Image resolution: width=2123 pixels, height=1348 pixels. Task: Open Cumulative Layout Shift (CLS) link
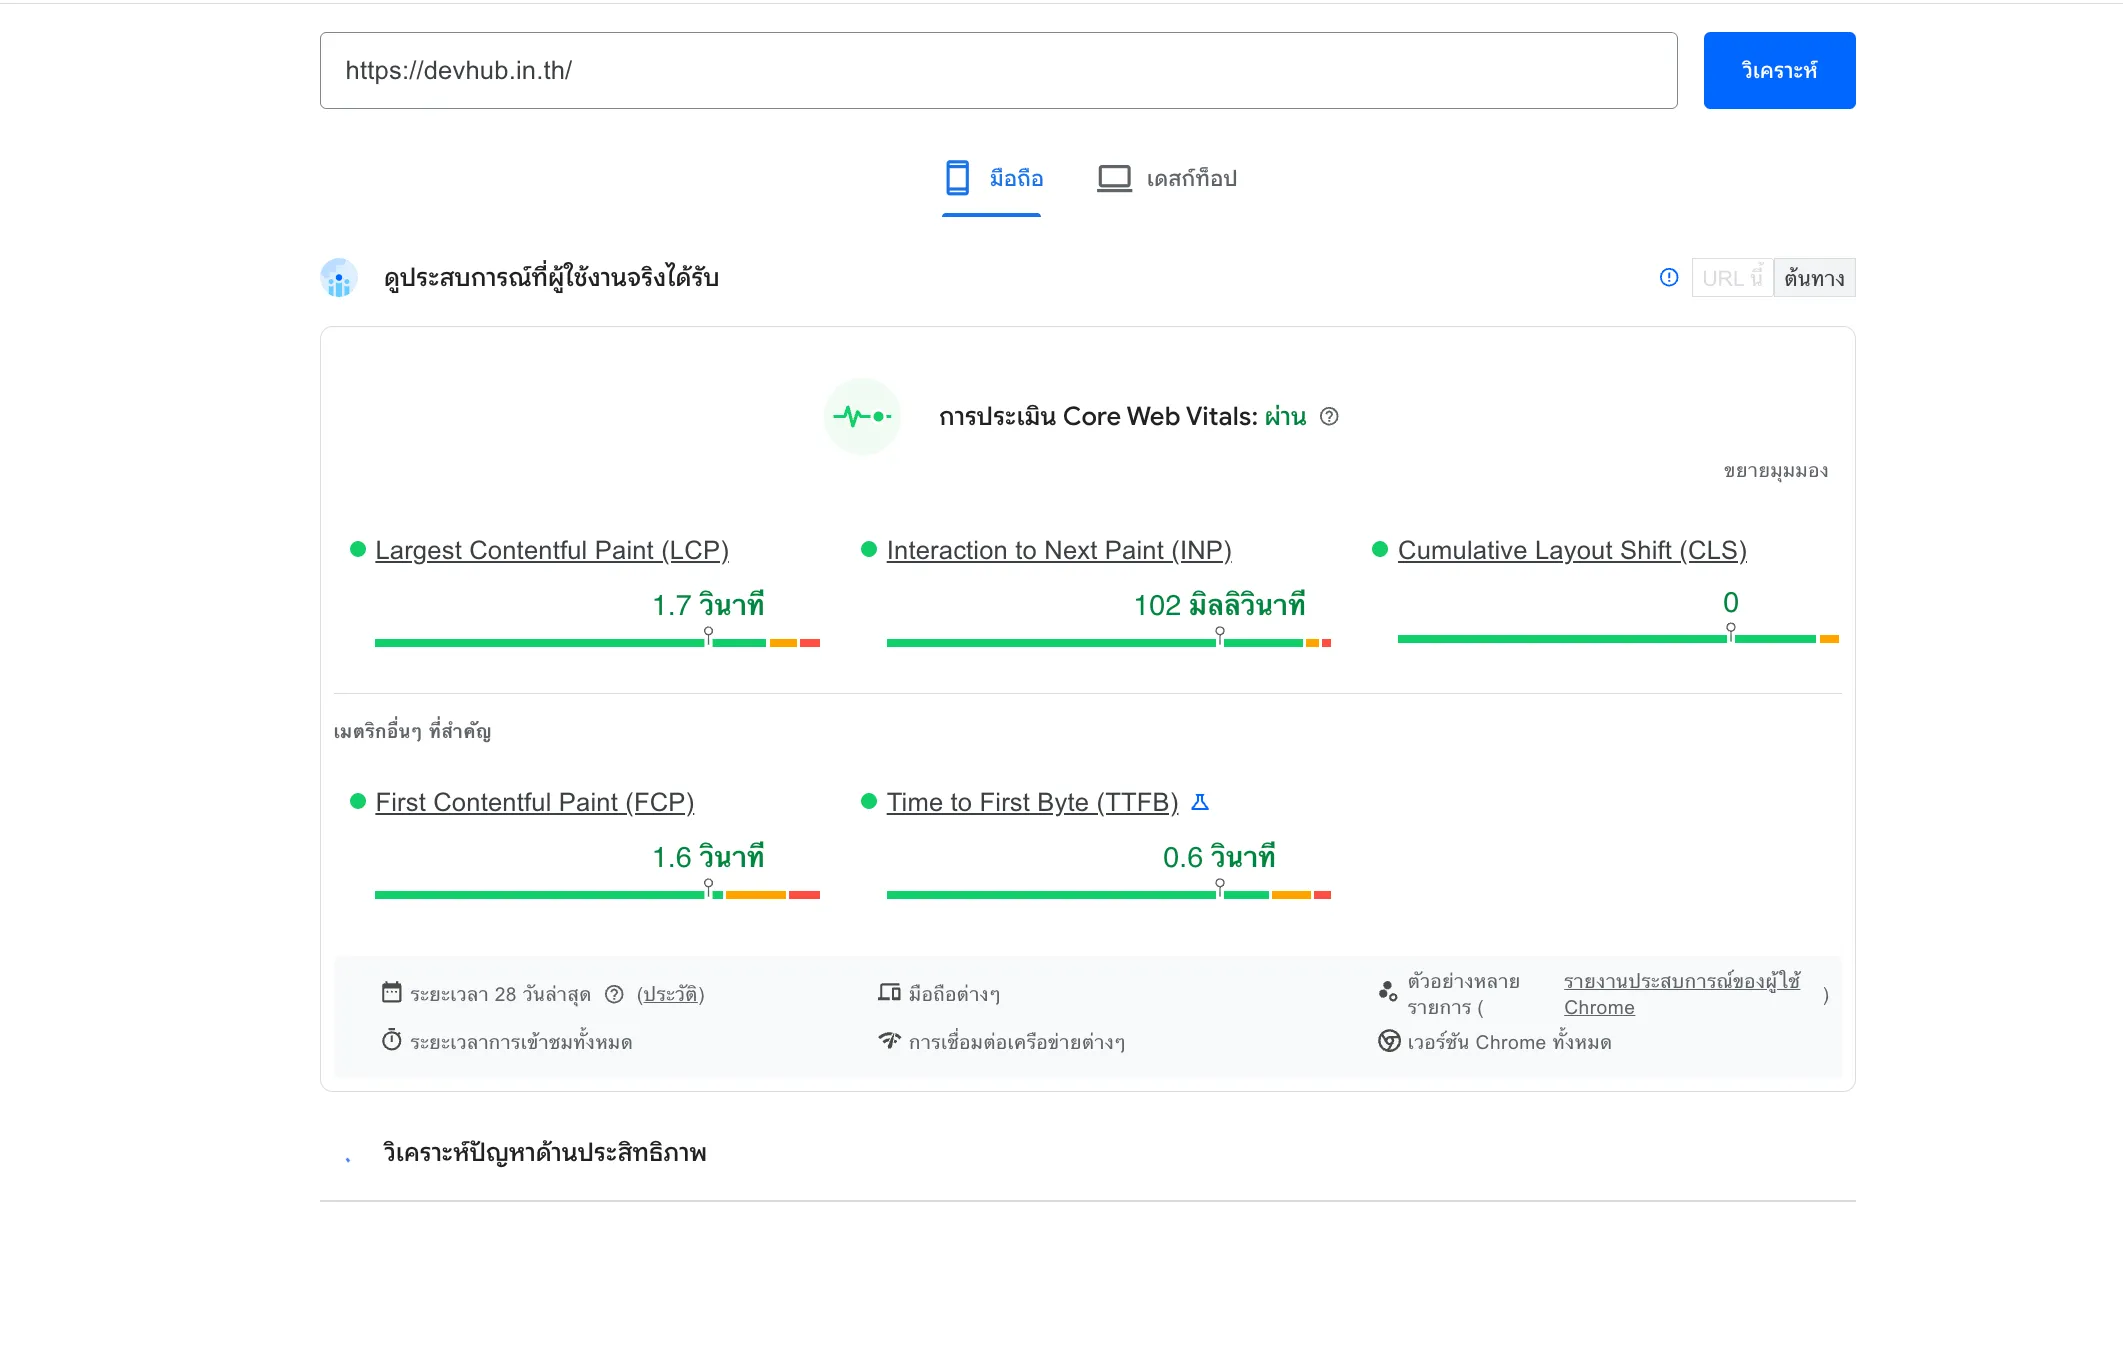tap(1571, 550)
